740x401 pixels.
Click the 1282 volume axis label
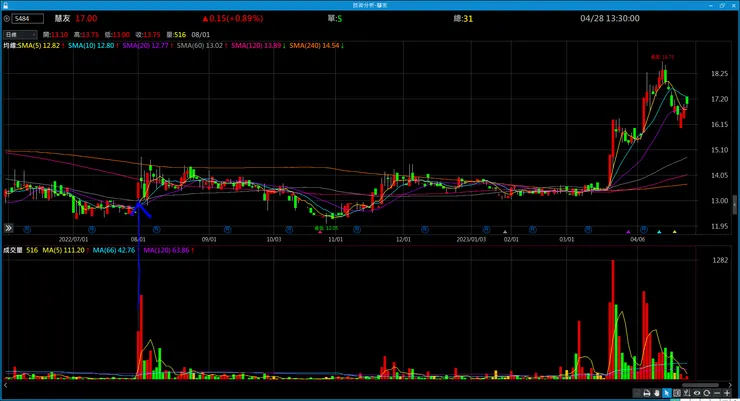720,260
